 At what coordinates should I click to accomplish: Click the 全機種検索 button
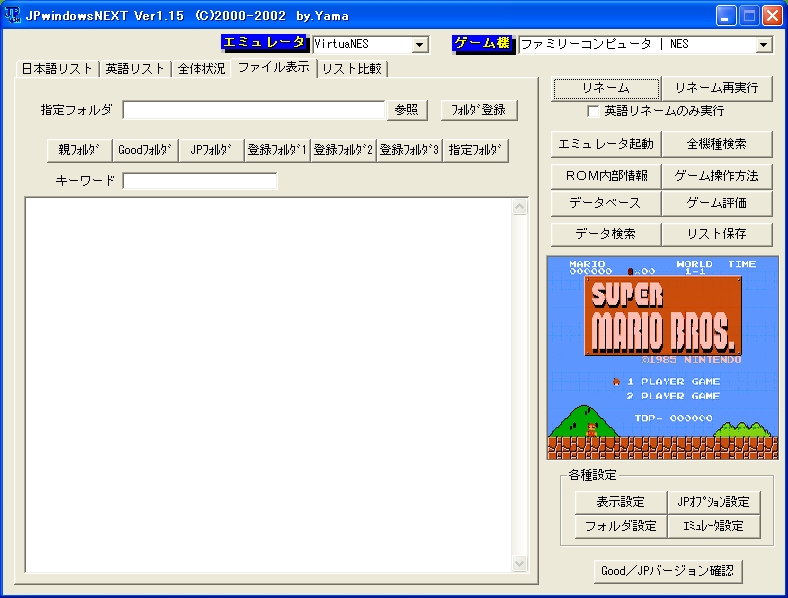tap(717, 144)
